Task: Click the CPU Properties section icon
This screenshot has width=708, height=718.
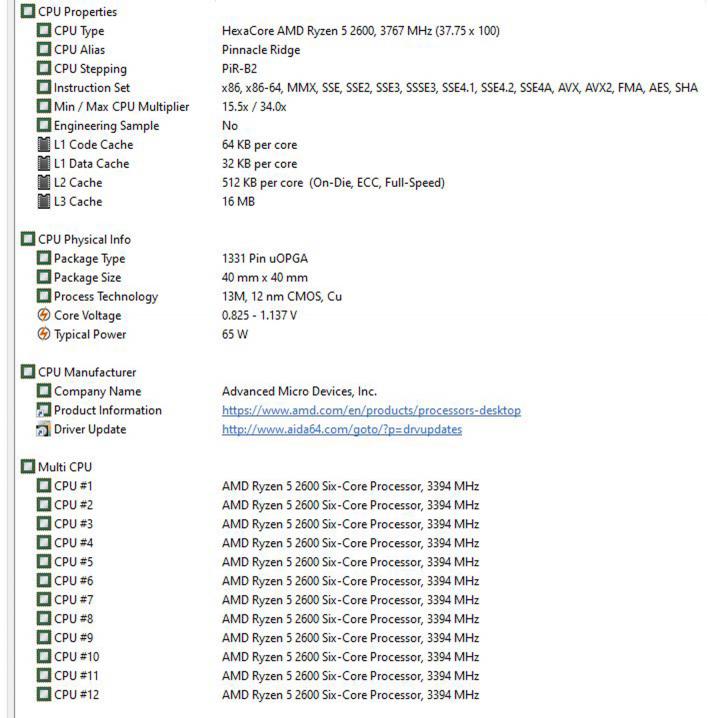Action: 28,11
